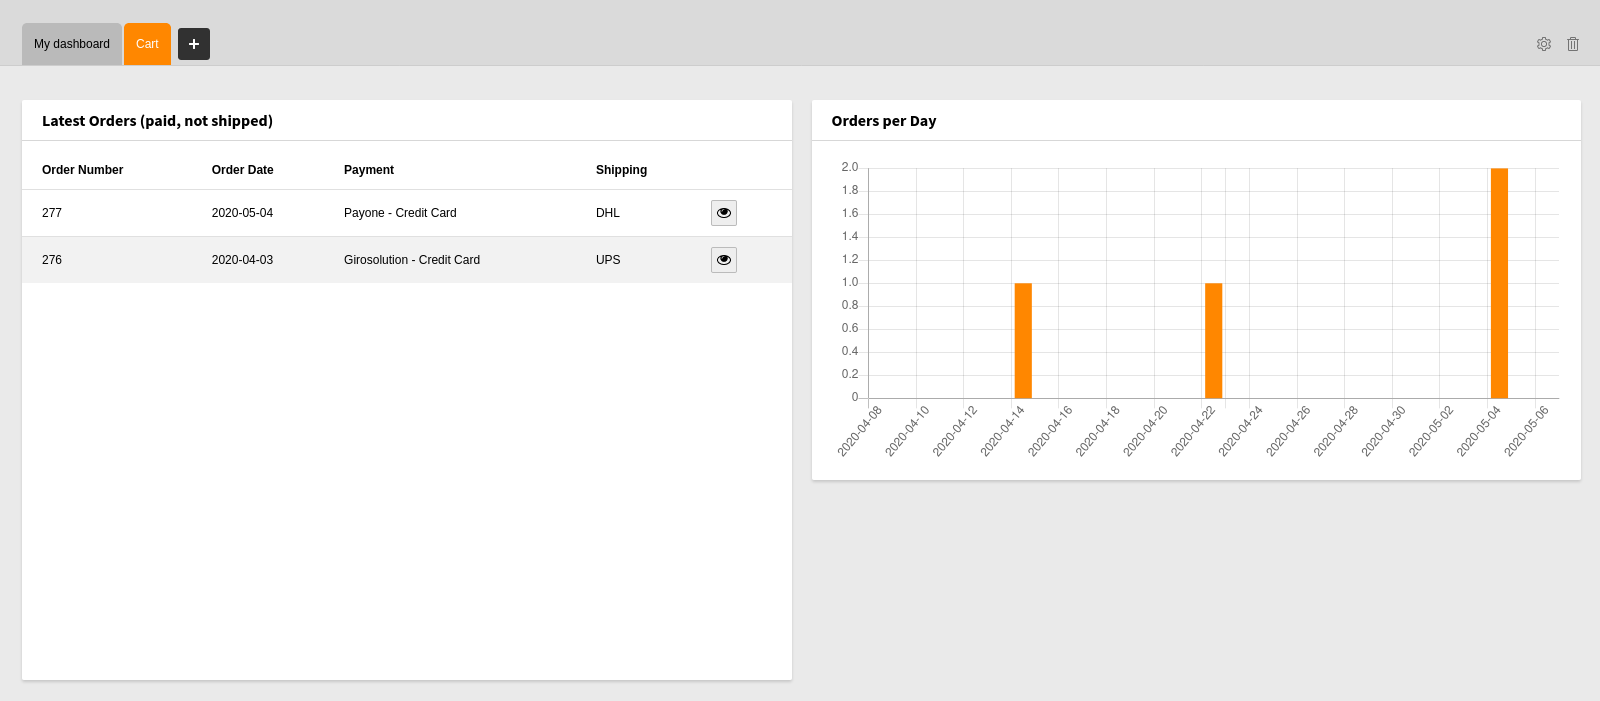
Task: Click the 2020-04-14 orange bar
Action: point(1023,340)
